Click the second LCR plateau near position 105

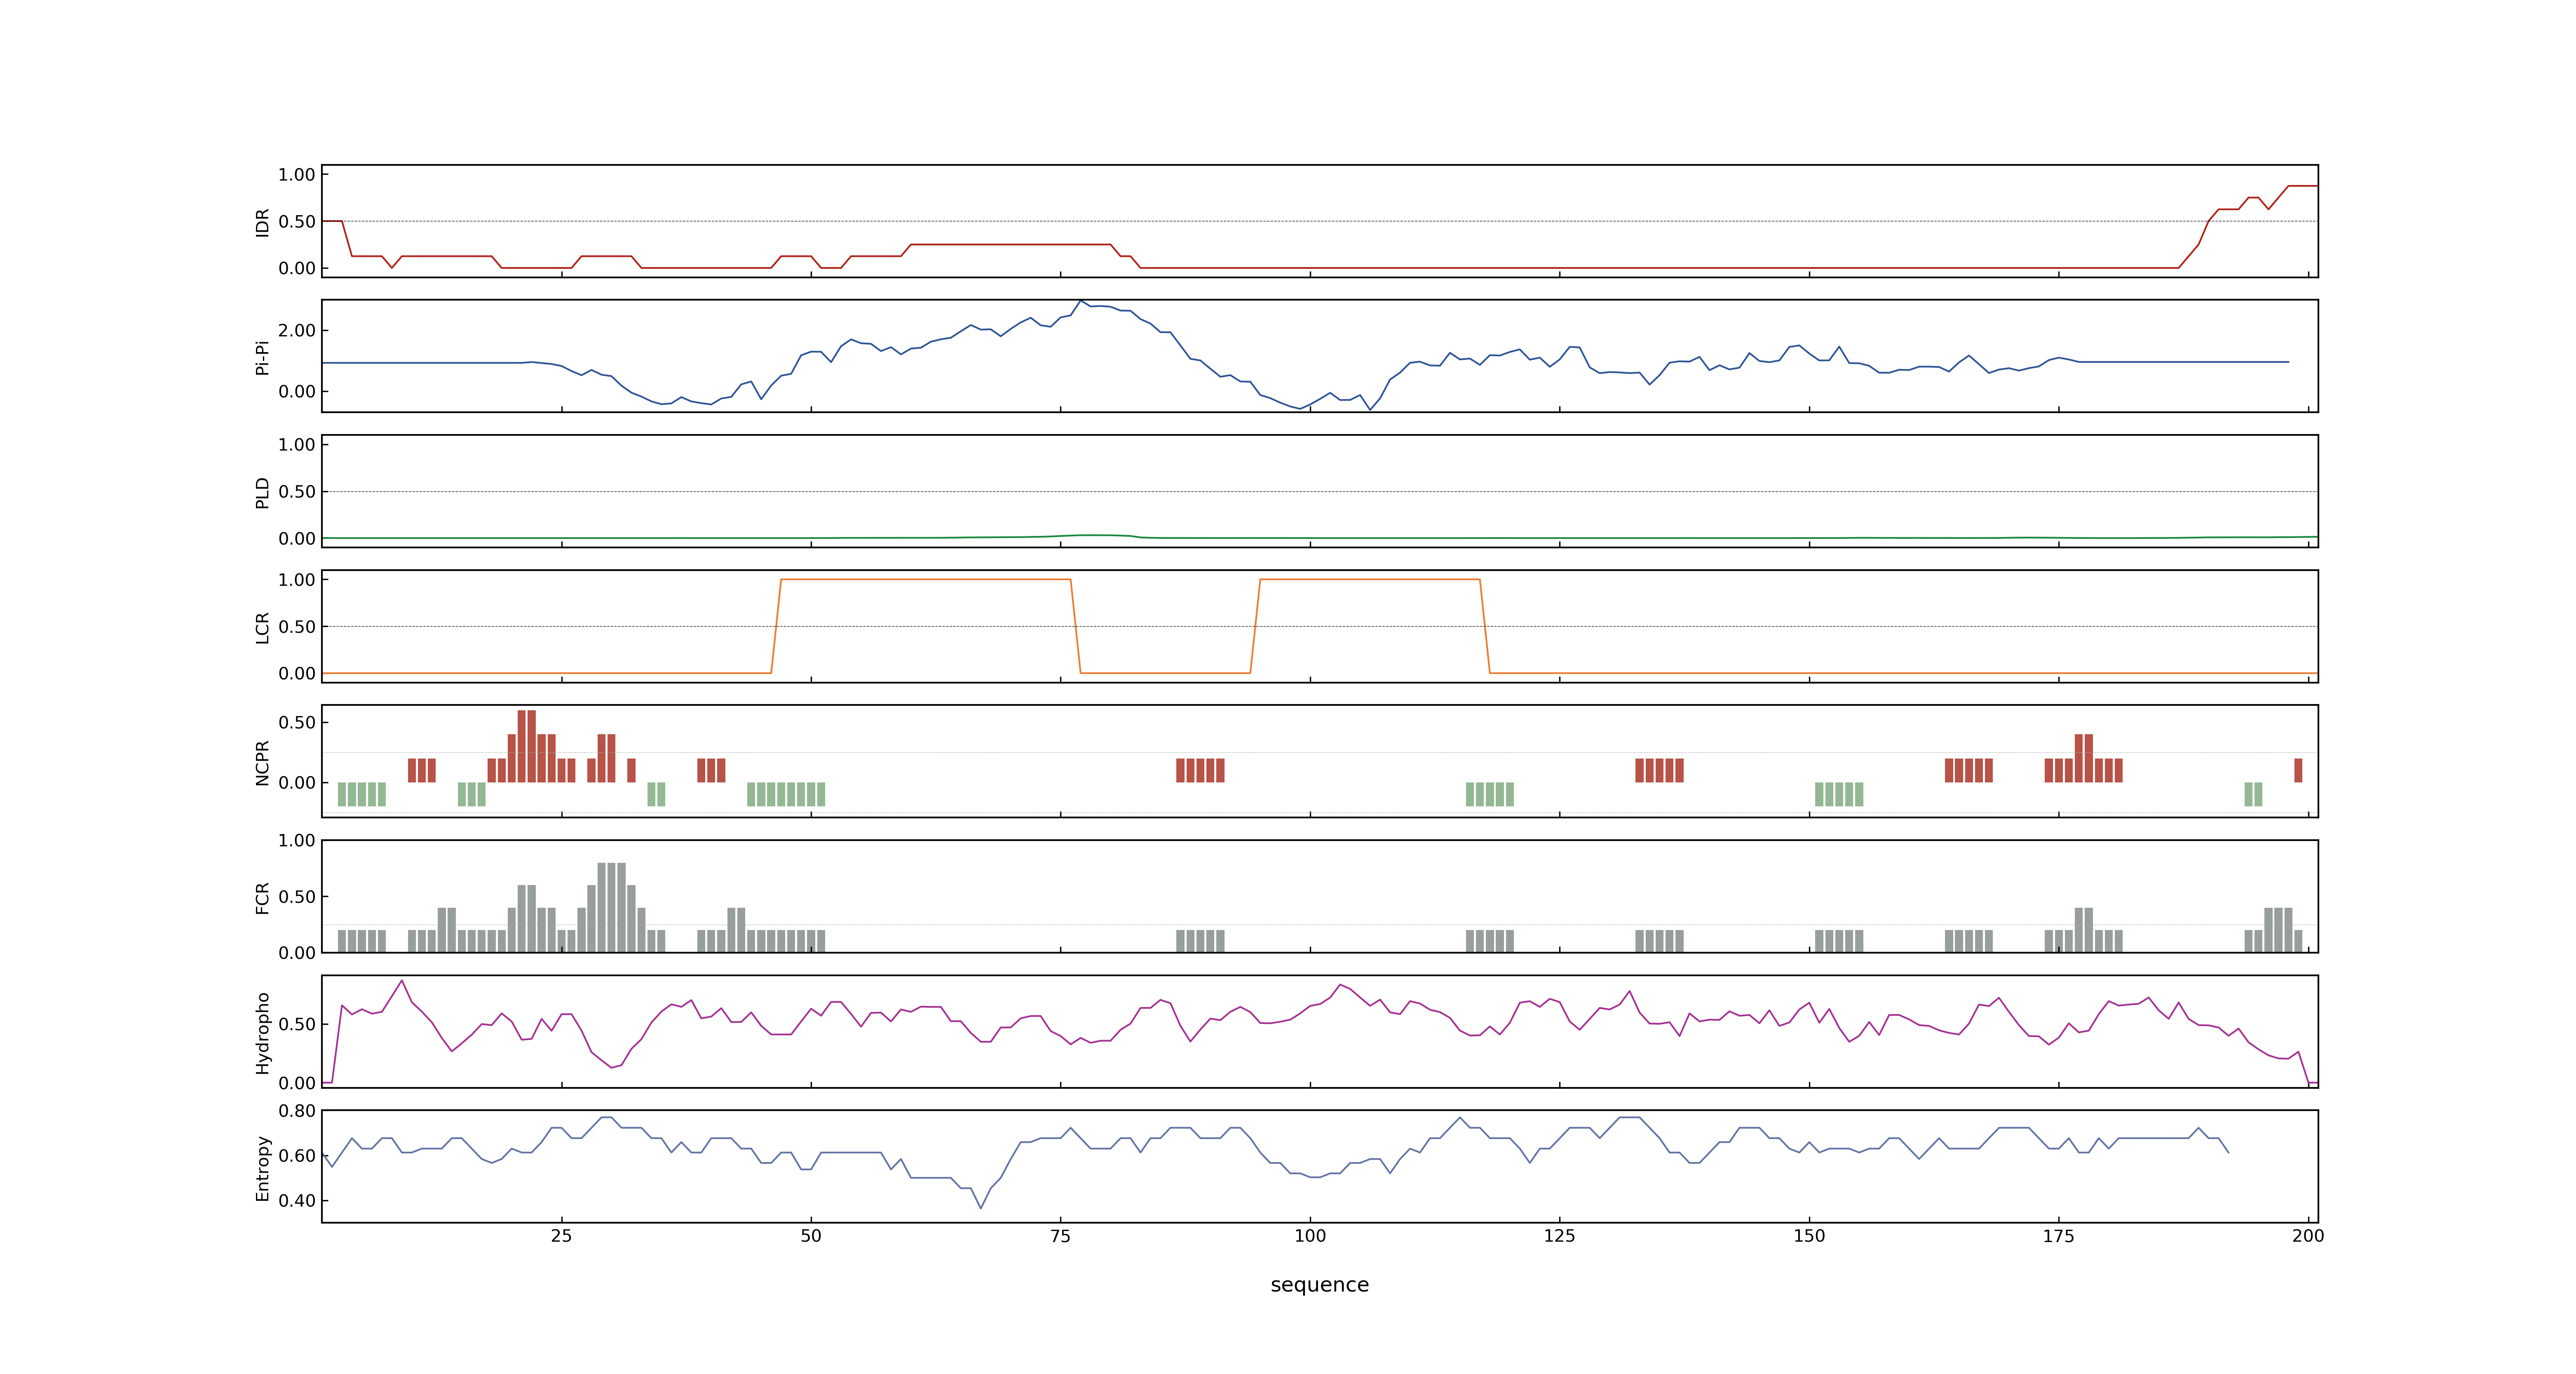click(x=1369, y=579)
